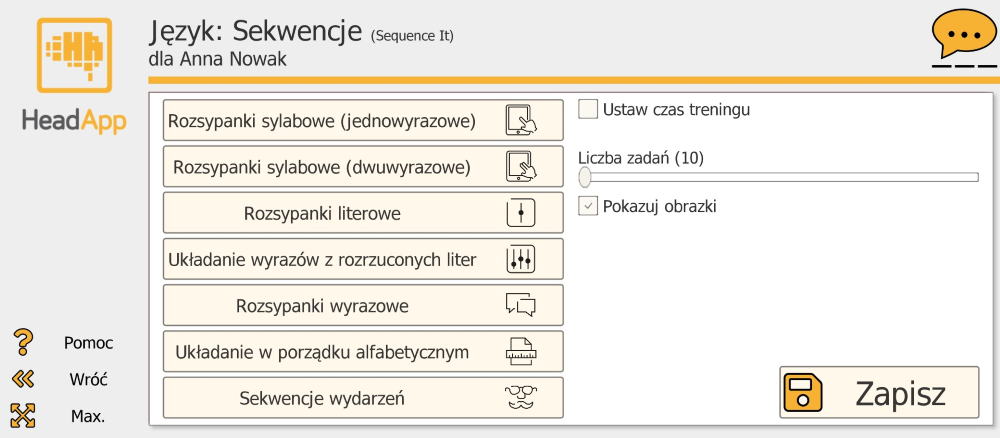Click slider icon in Rozsypanki literowe
The image size is (1000, 438).
point(520,212)
